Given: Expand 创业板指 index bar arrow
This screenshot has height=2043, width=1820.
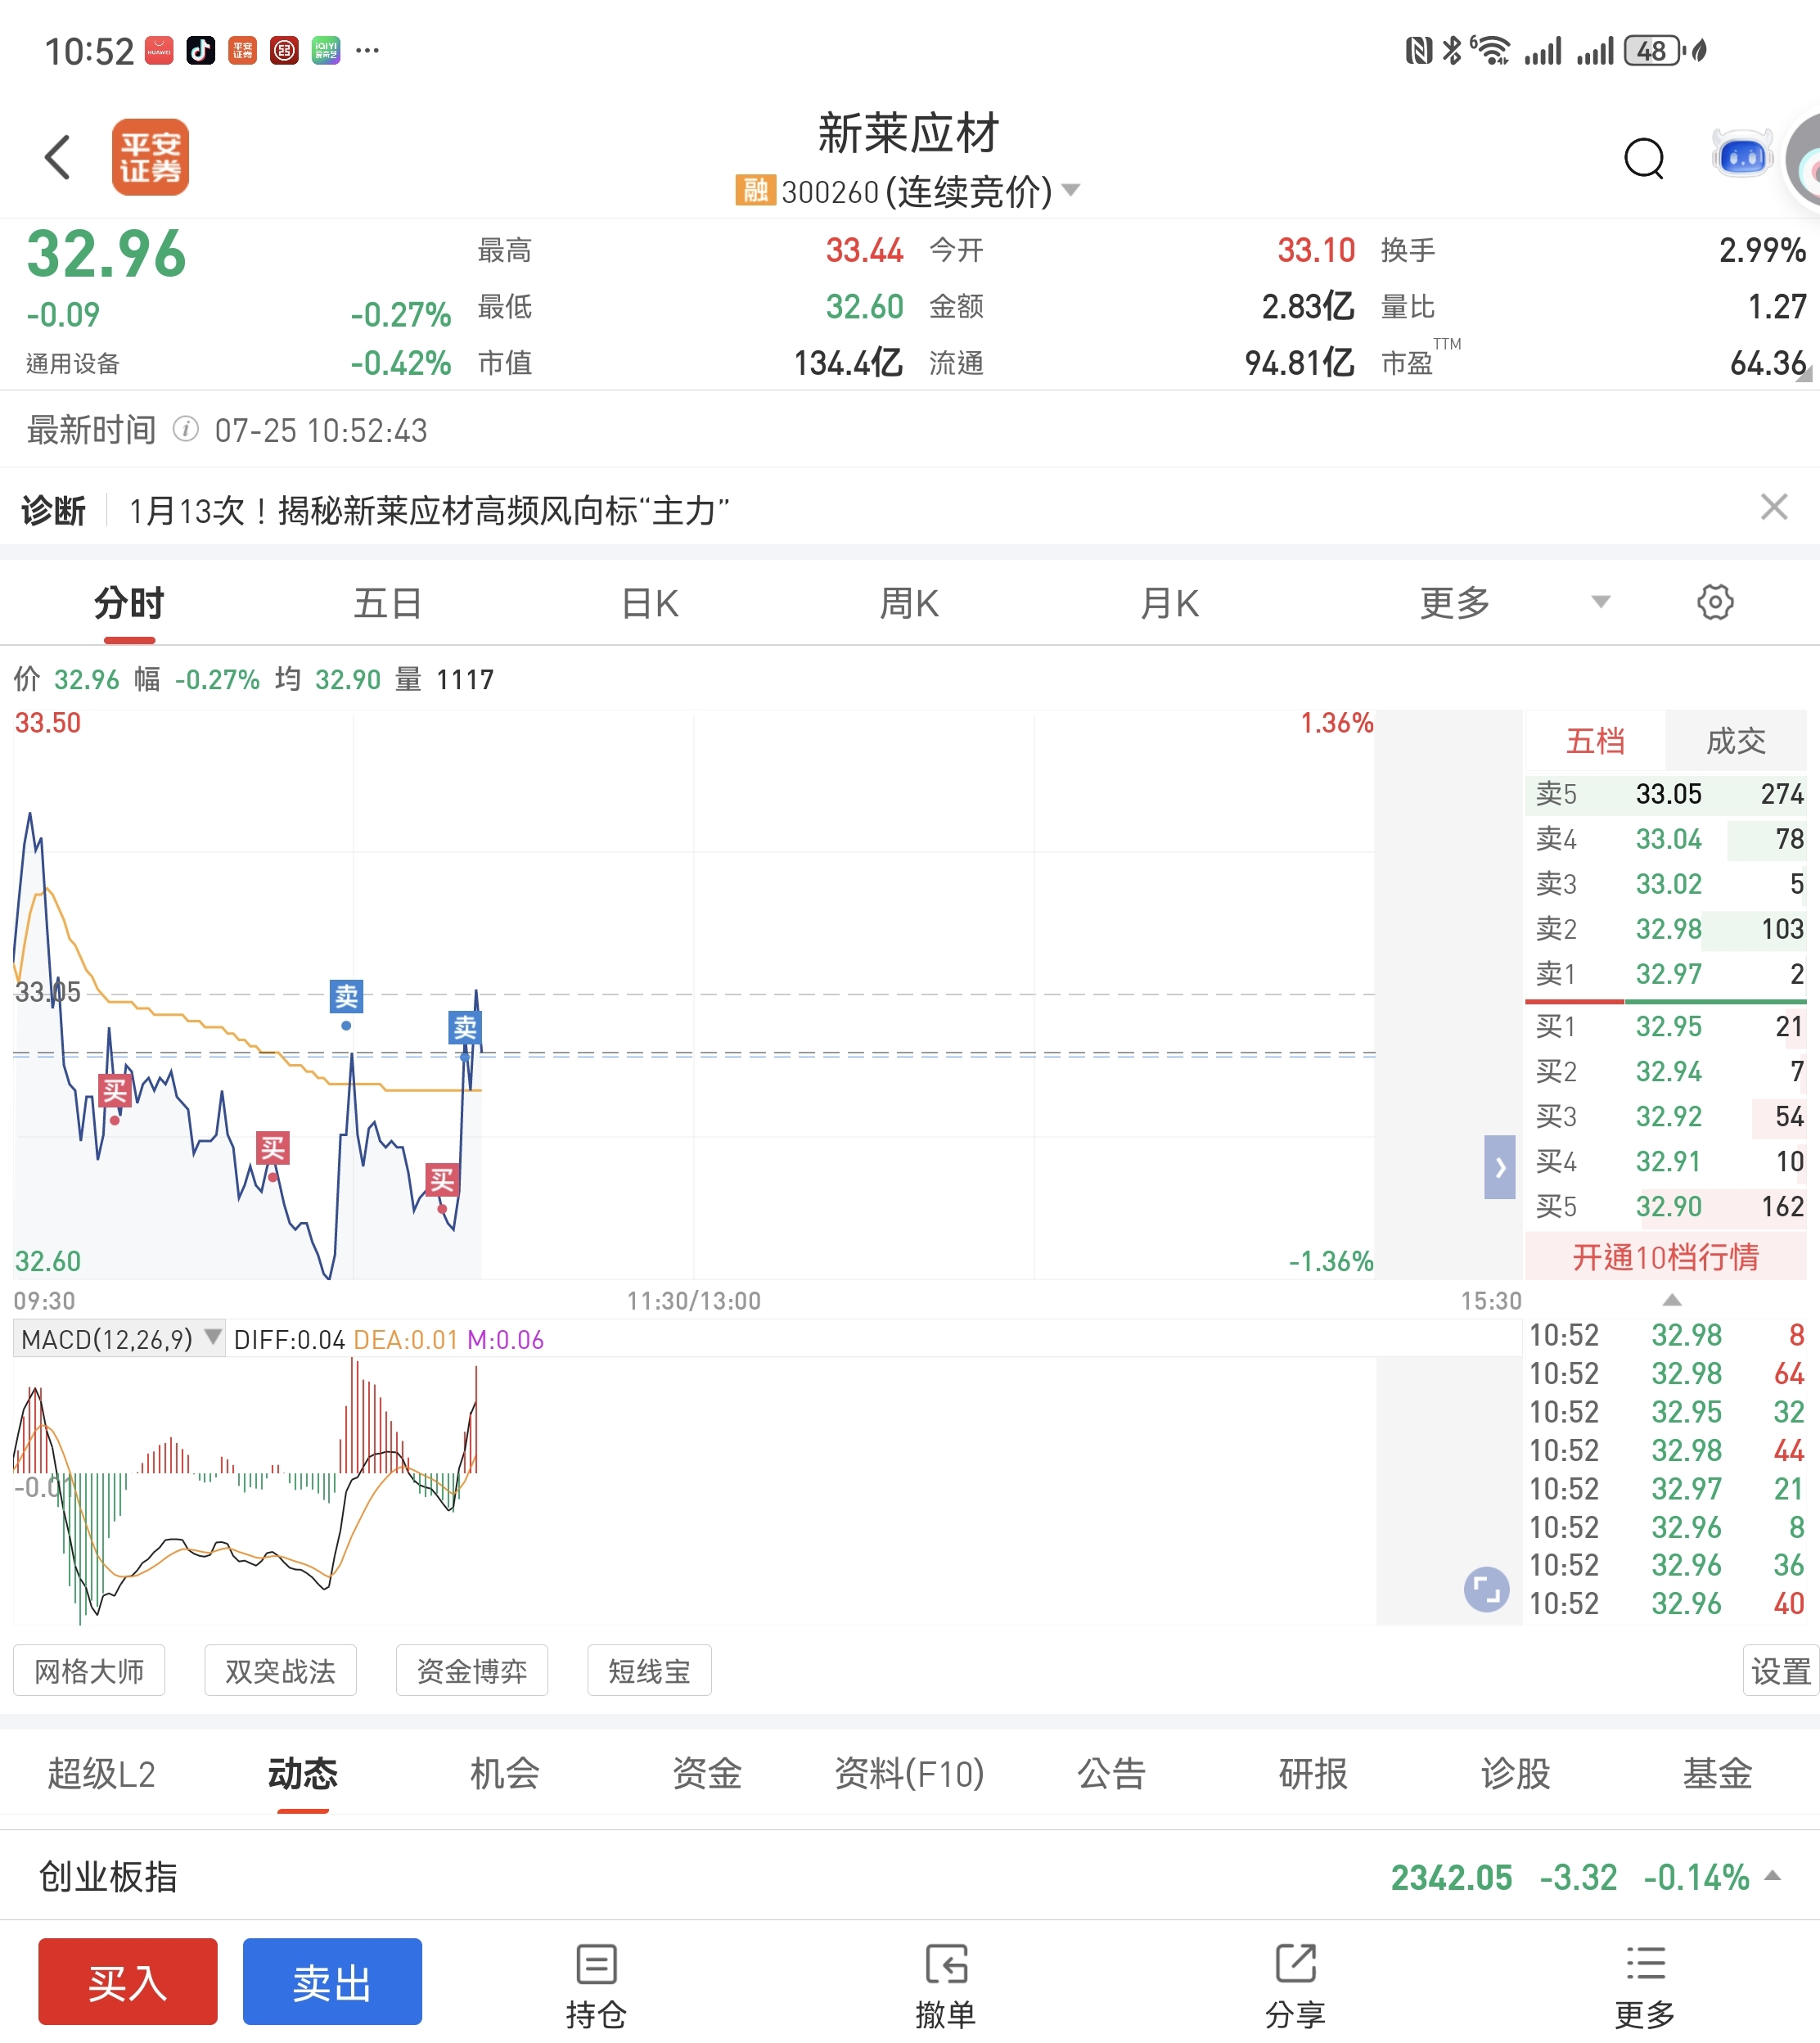Looking at the screenshot, I should [1773, 1875].
